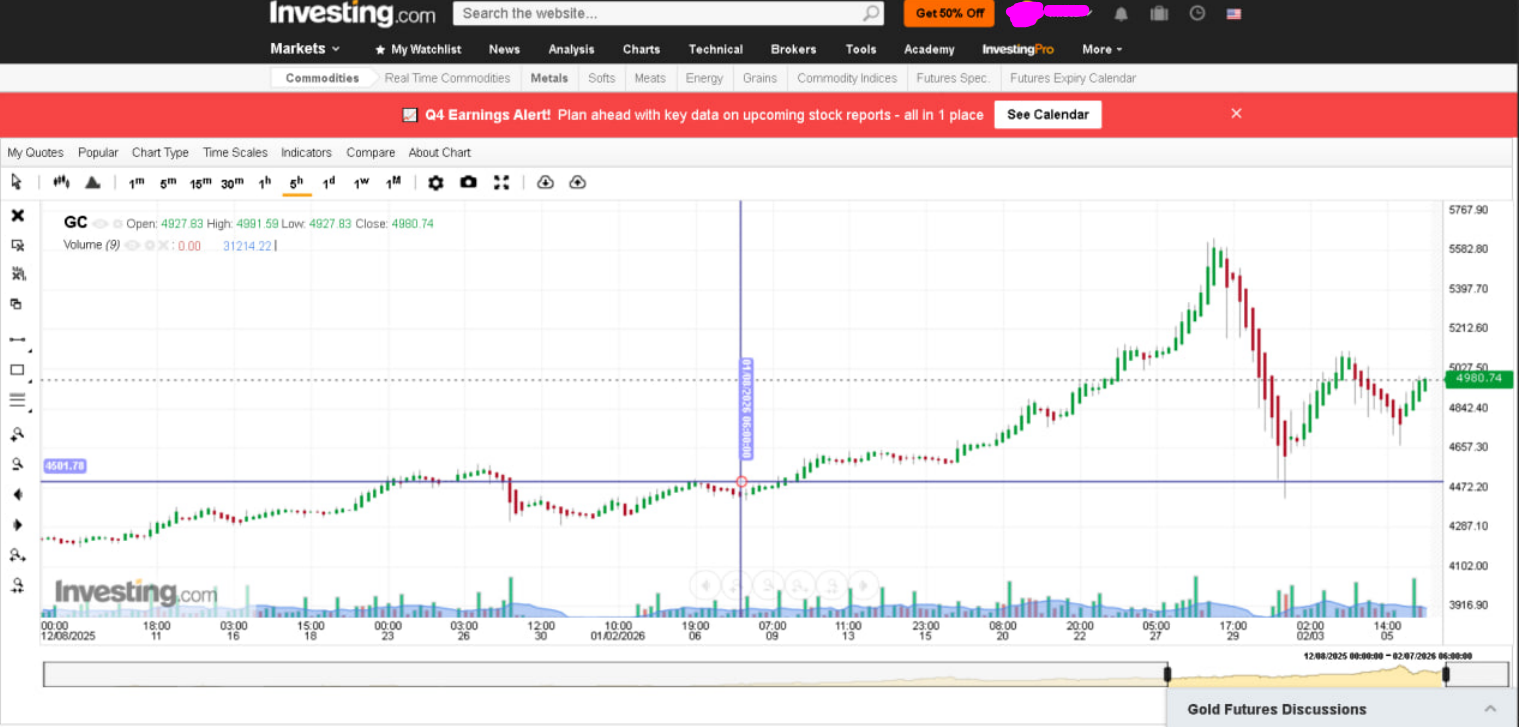
Task: Select the zoom-out magnifier tool
Action: (x=16, y=463)
